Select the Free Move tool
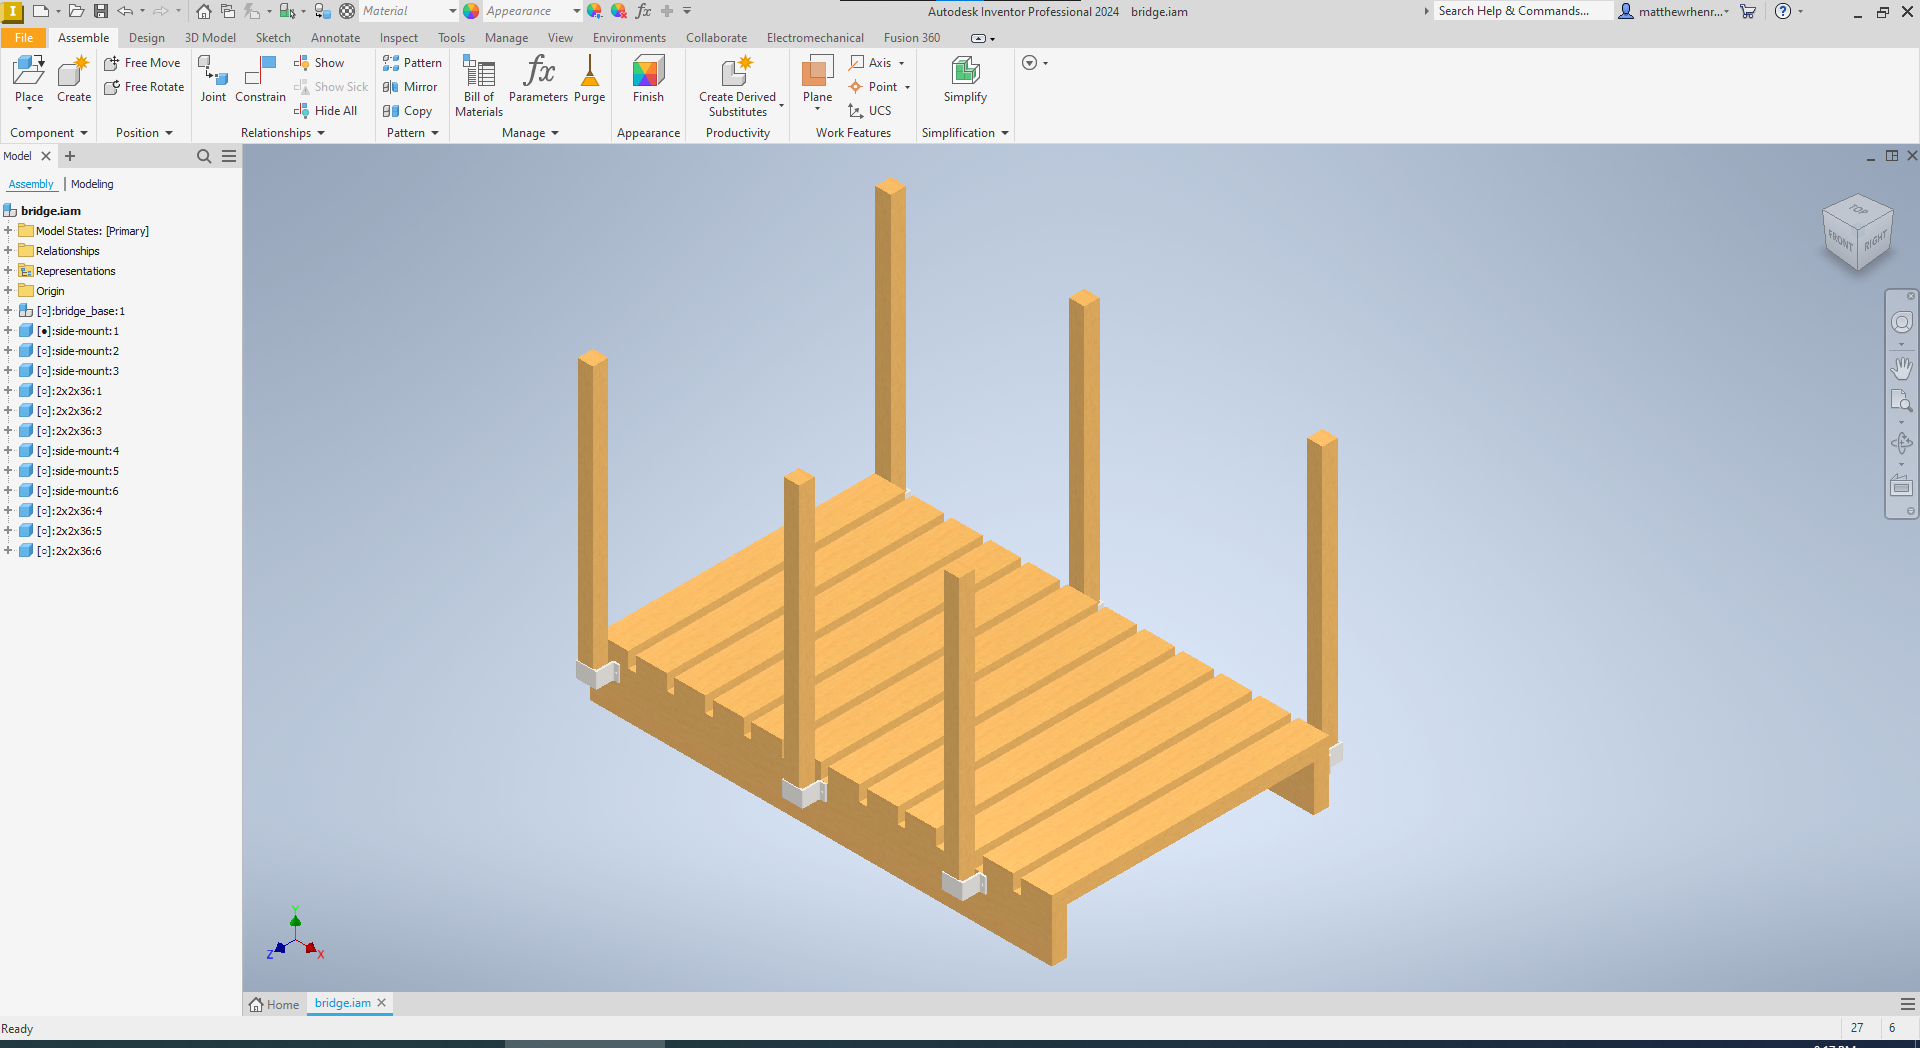The image size is (1920, 1048). (142, 63)
